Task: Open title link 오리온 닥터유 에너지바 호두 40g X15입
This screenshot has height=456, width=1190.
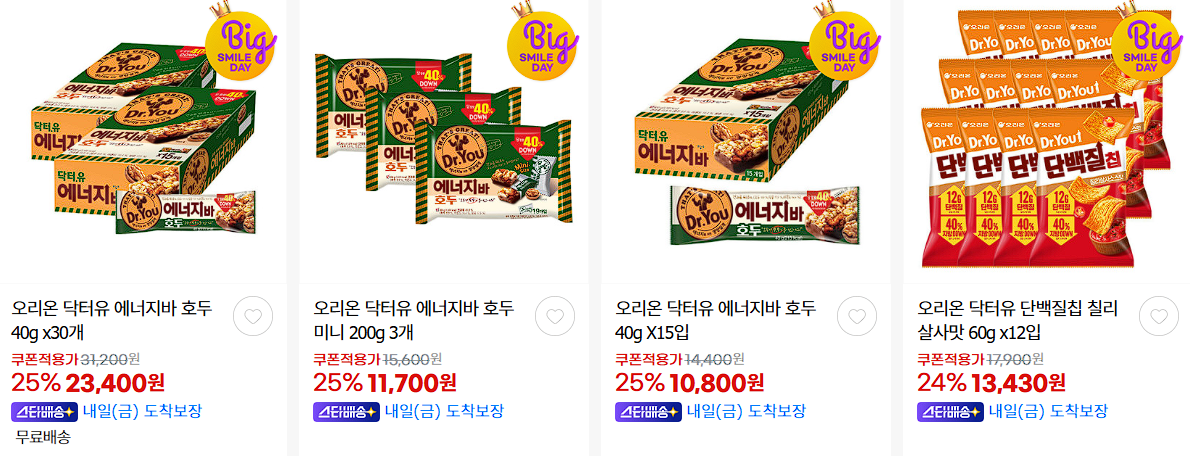Action: coord(716,320)
